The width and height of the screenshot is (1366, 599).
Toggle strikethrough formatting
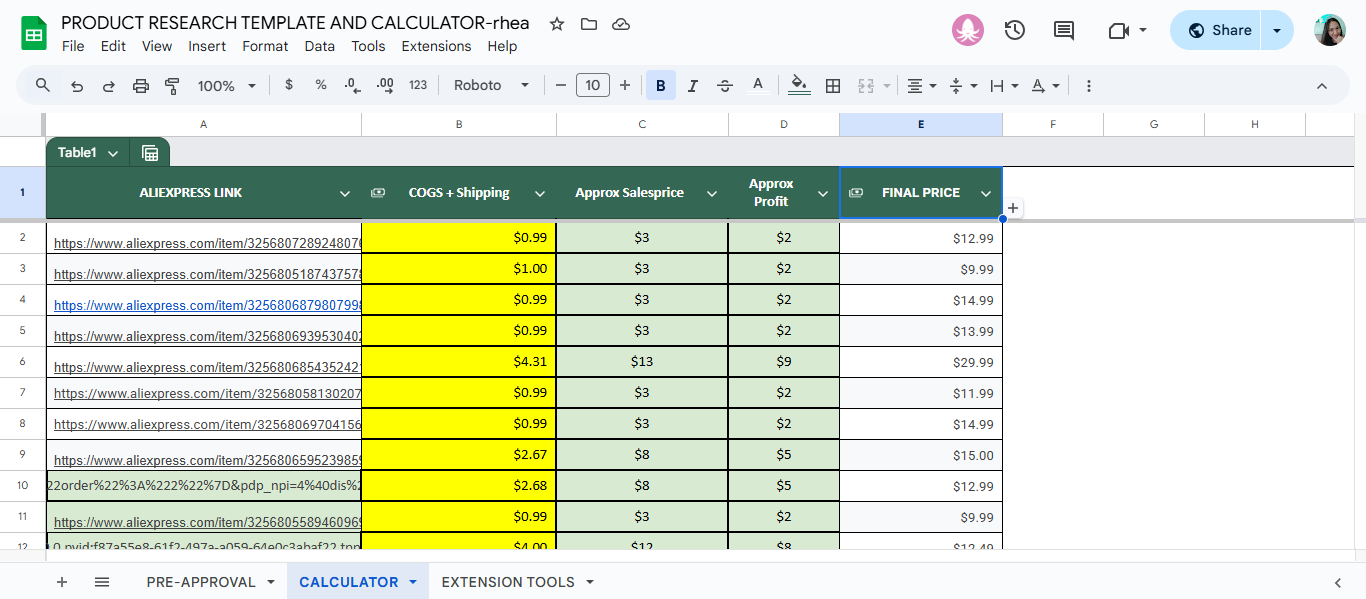coord(725,86)
